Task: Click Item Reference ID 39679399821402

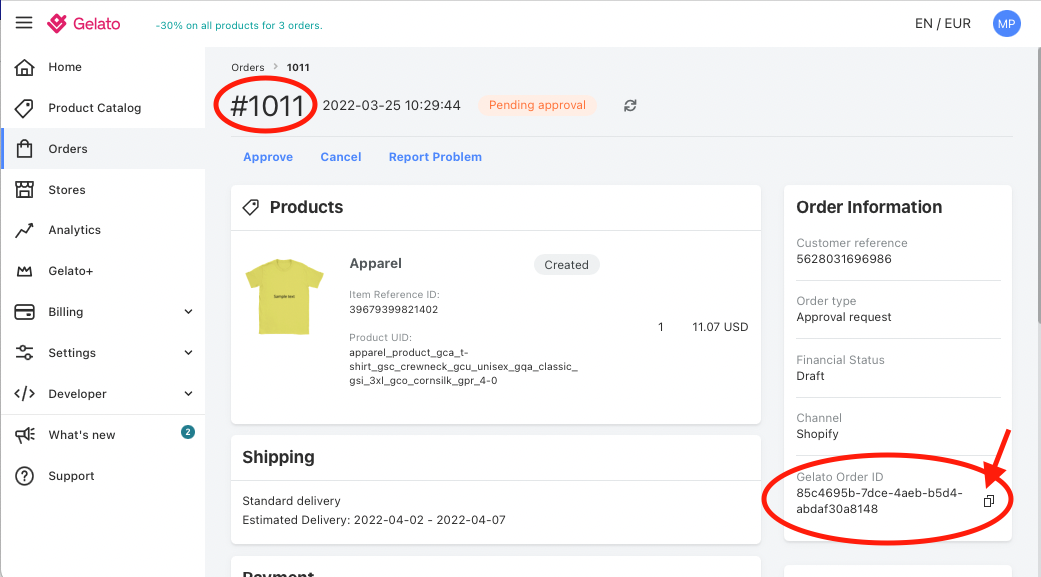Action: [394, 309]
